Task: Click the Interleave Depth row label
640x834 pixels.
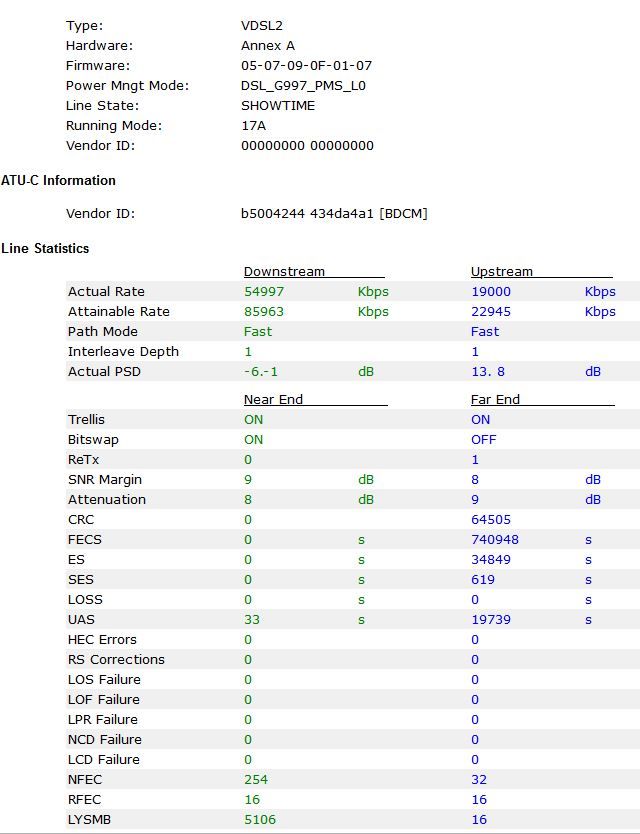Action: (123, 351)
